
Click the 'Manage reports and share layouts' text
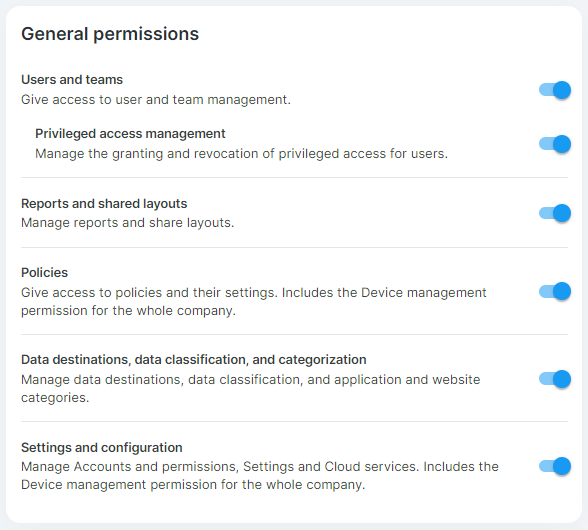point(128,223)
